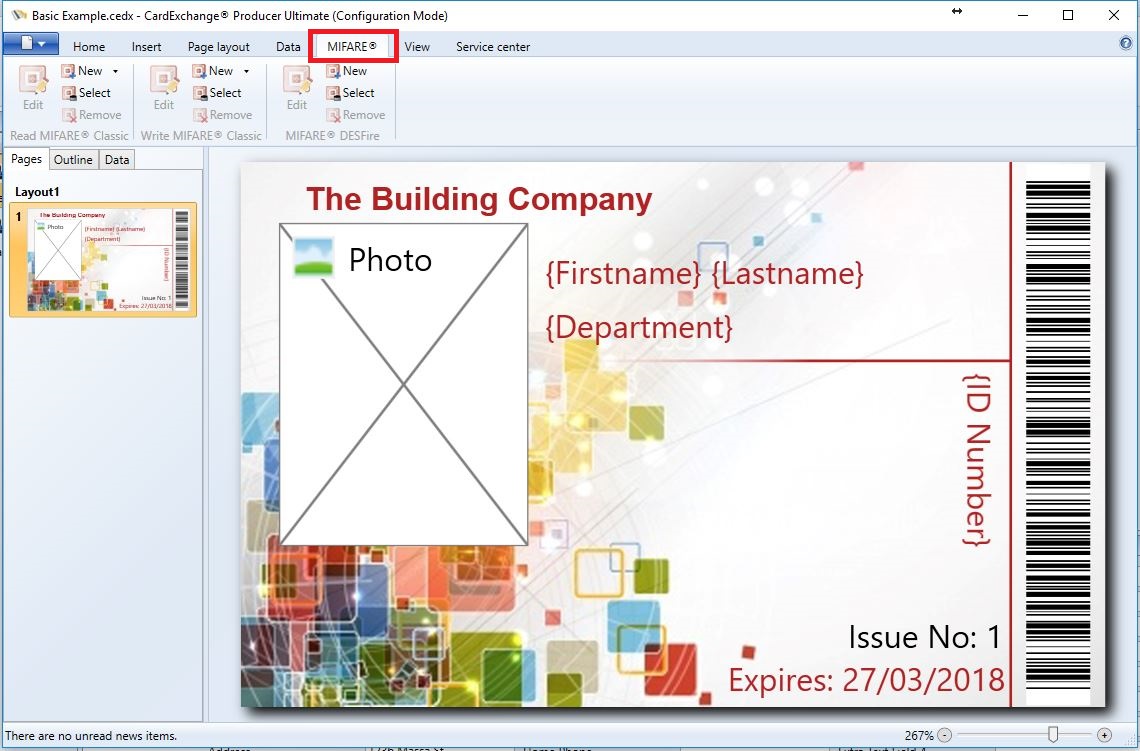
Task: Select the barcode on the card
Action: [1058, 434]
